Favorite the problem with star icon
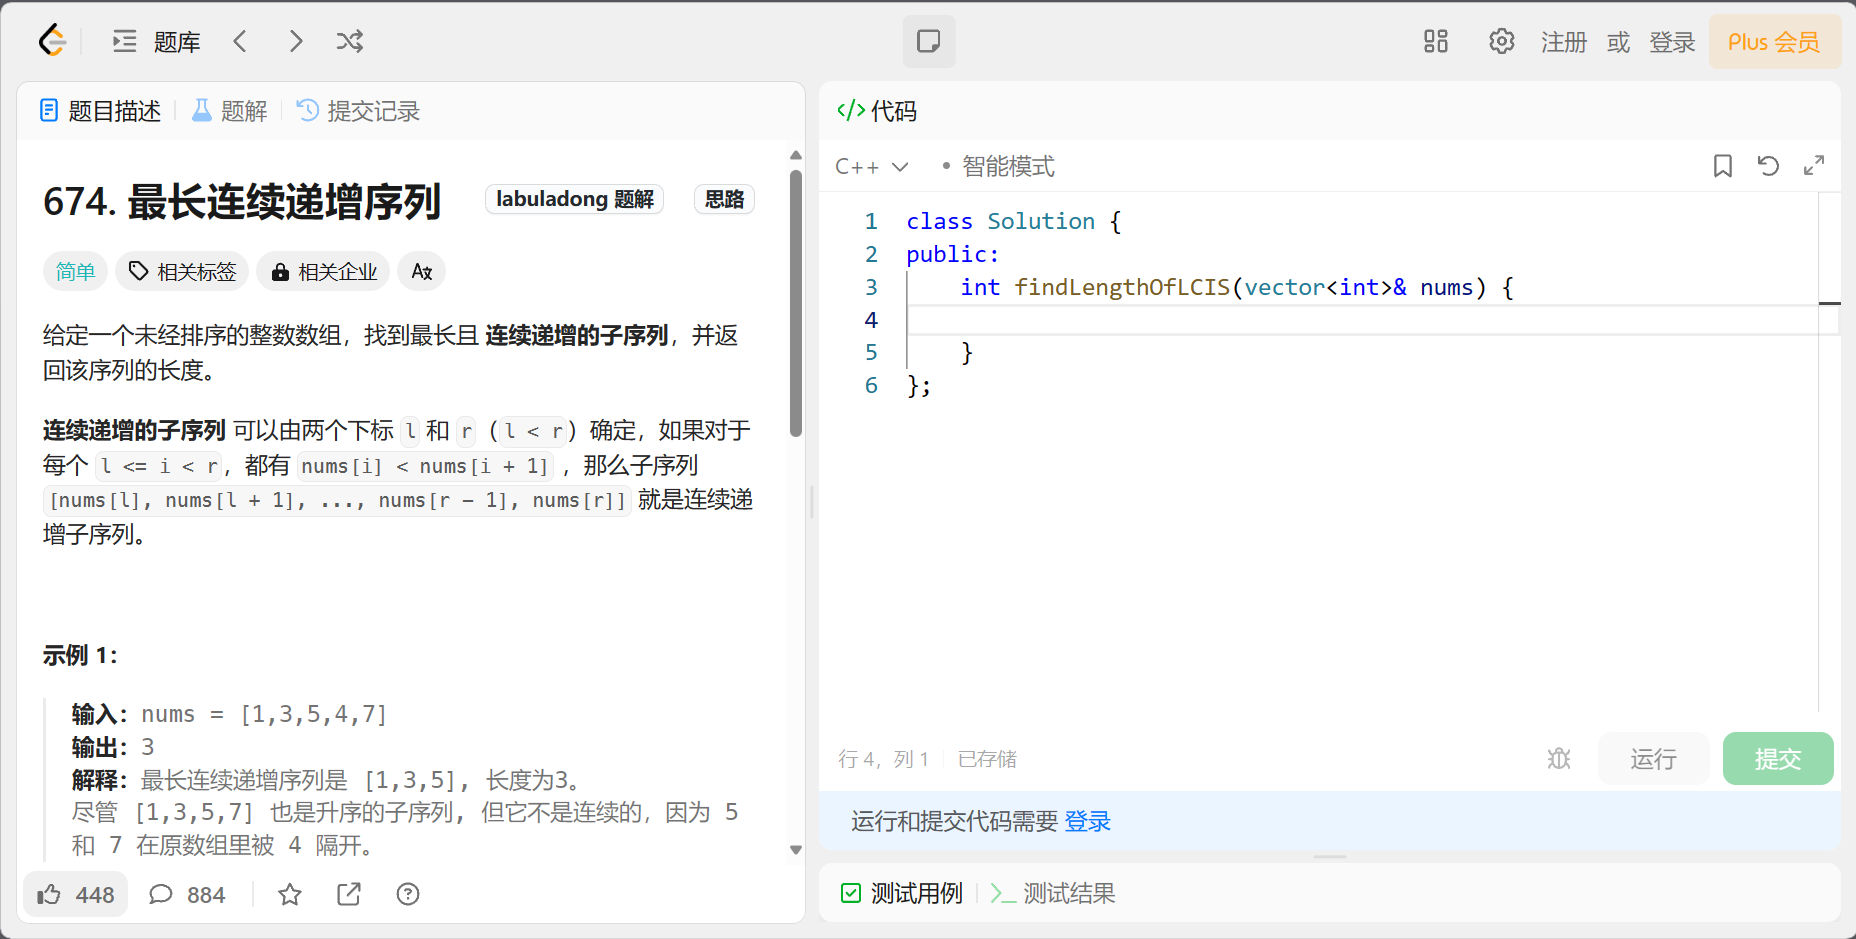Image resolution: width=1856 pixels, height=939 pixels. (290, 894)
